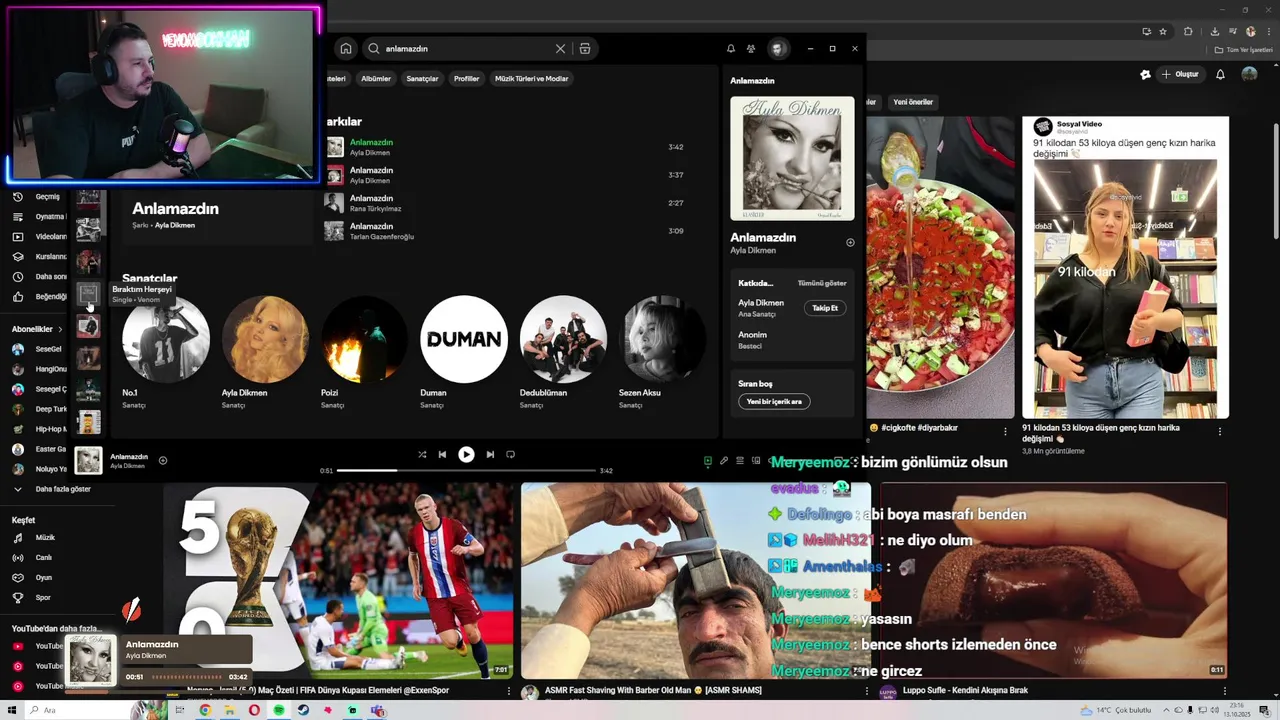The height and width of the screenshot is (720, 1280).
Task: Open the Dedublüman artist circle
Action: [563, 339]
